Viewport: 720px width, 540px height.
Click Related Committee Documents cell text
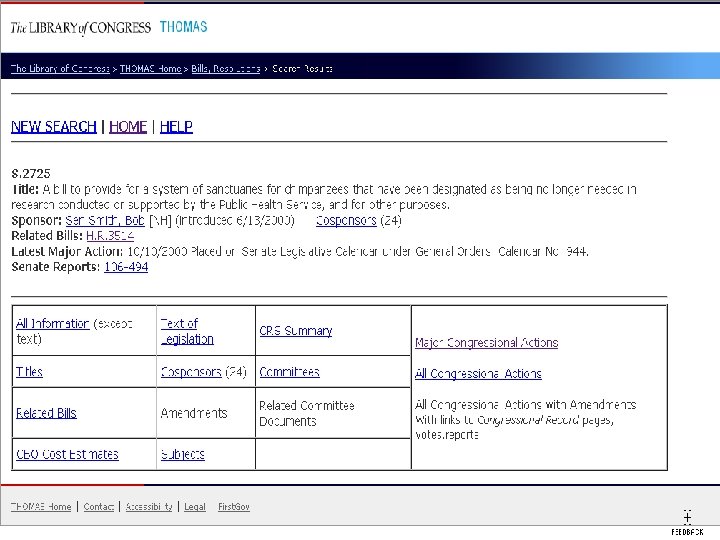tap(307, 413)
